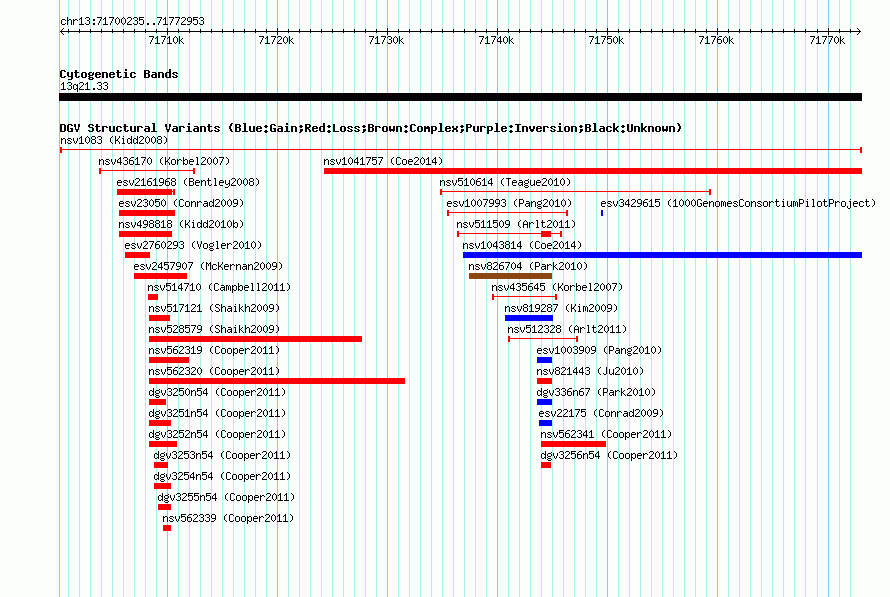
Task: Click the 71740k ruler tick label
Action: point(497,40)
